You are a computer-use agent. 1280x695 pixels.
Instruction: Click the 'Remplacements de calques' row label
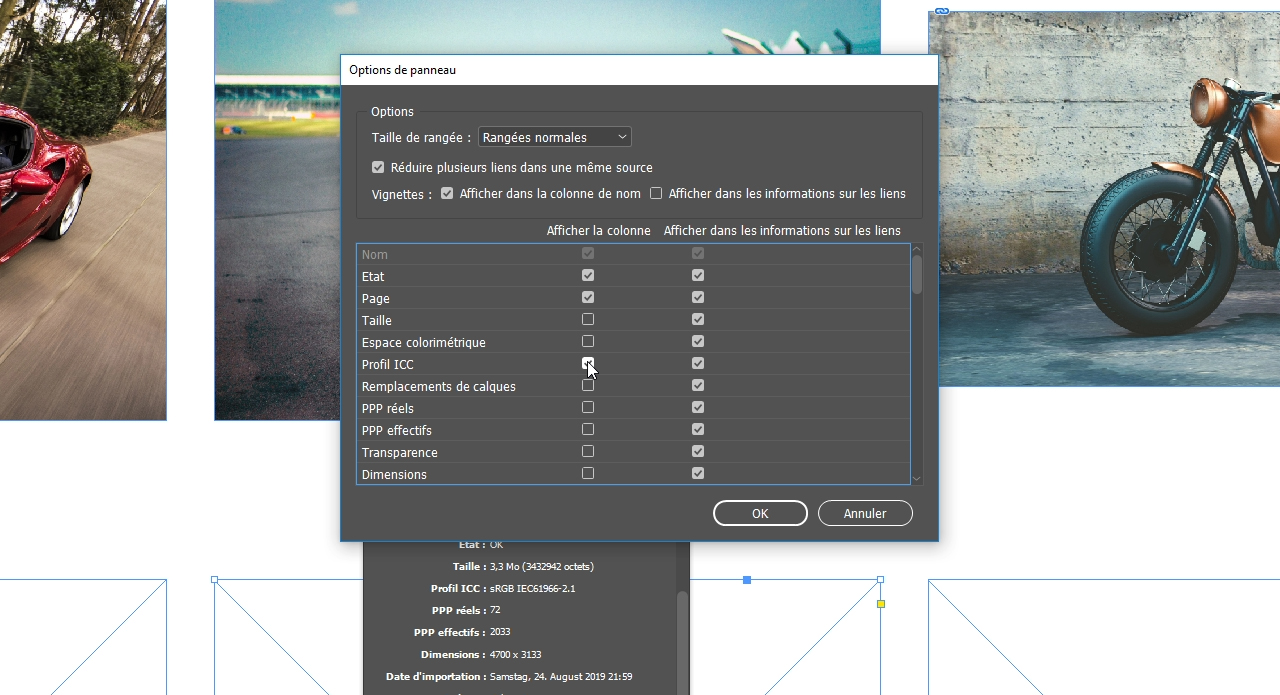coord(439,387)
